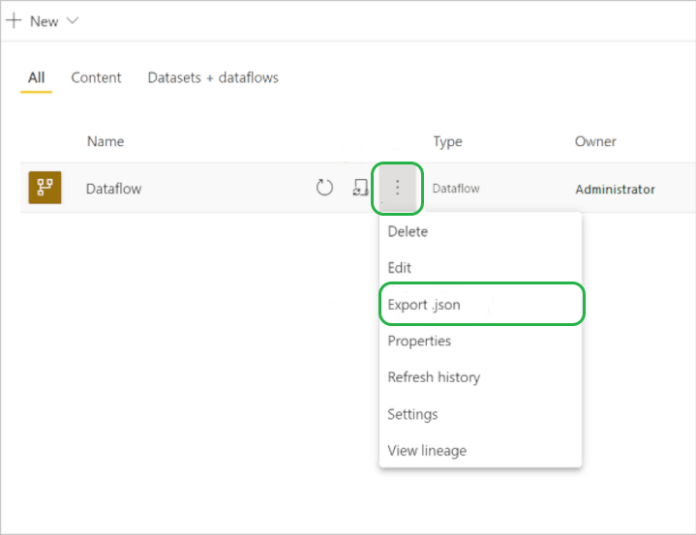696x535 pixels.
Task: Open the New dropdown menu
Action: pos(43,21)
